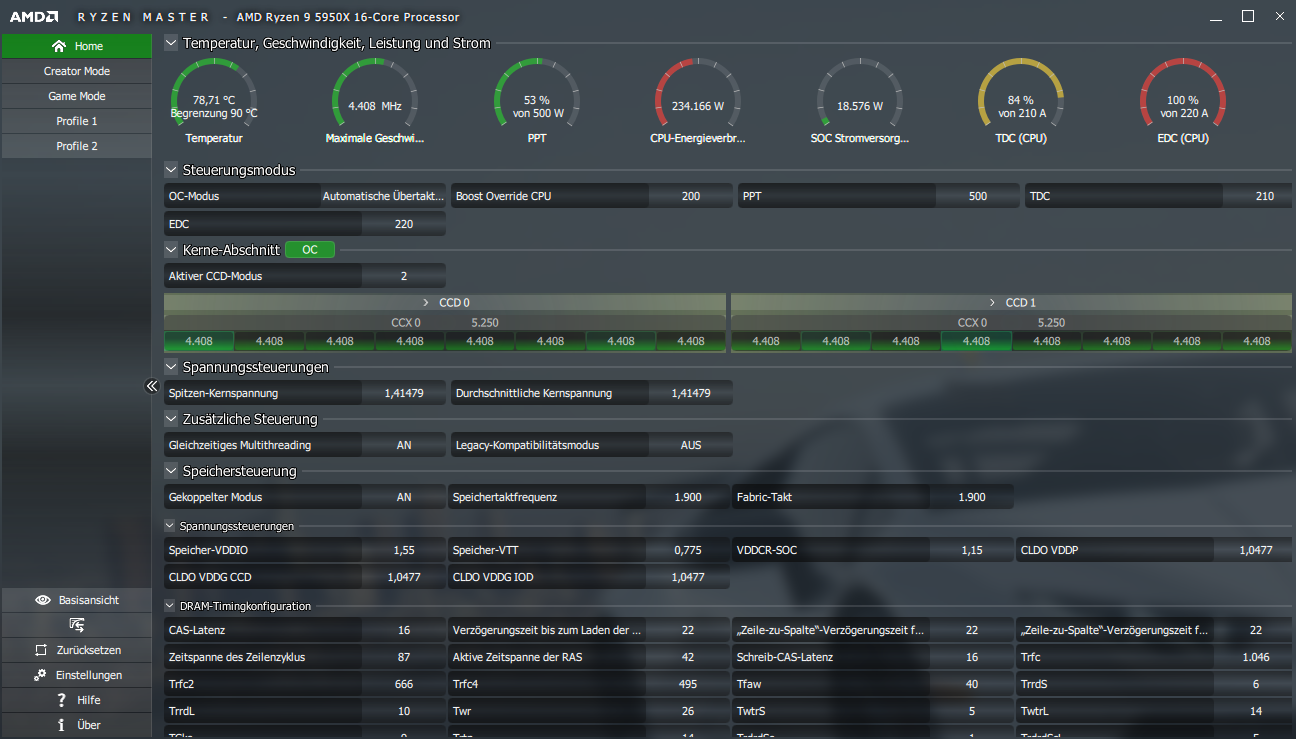
Task: Toggle the green OC badge
Action: [310, 250]
